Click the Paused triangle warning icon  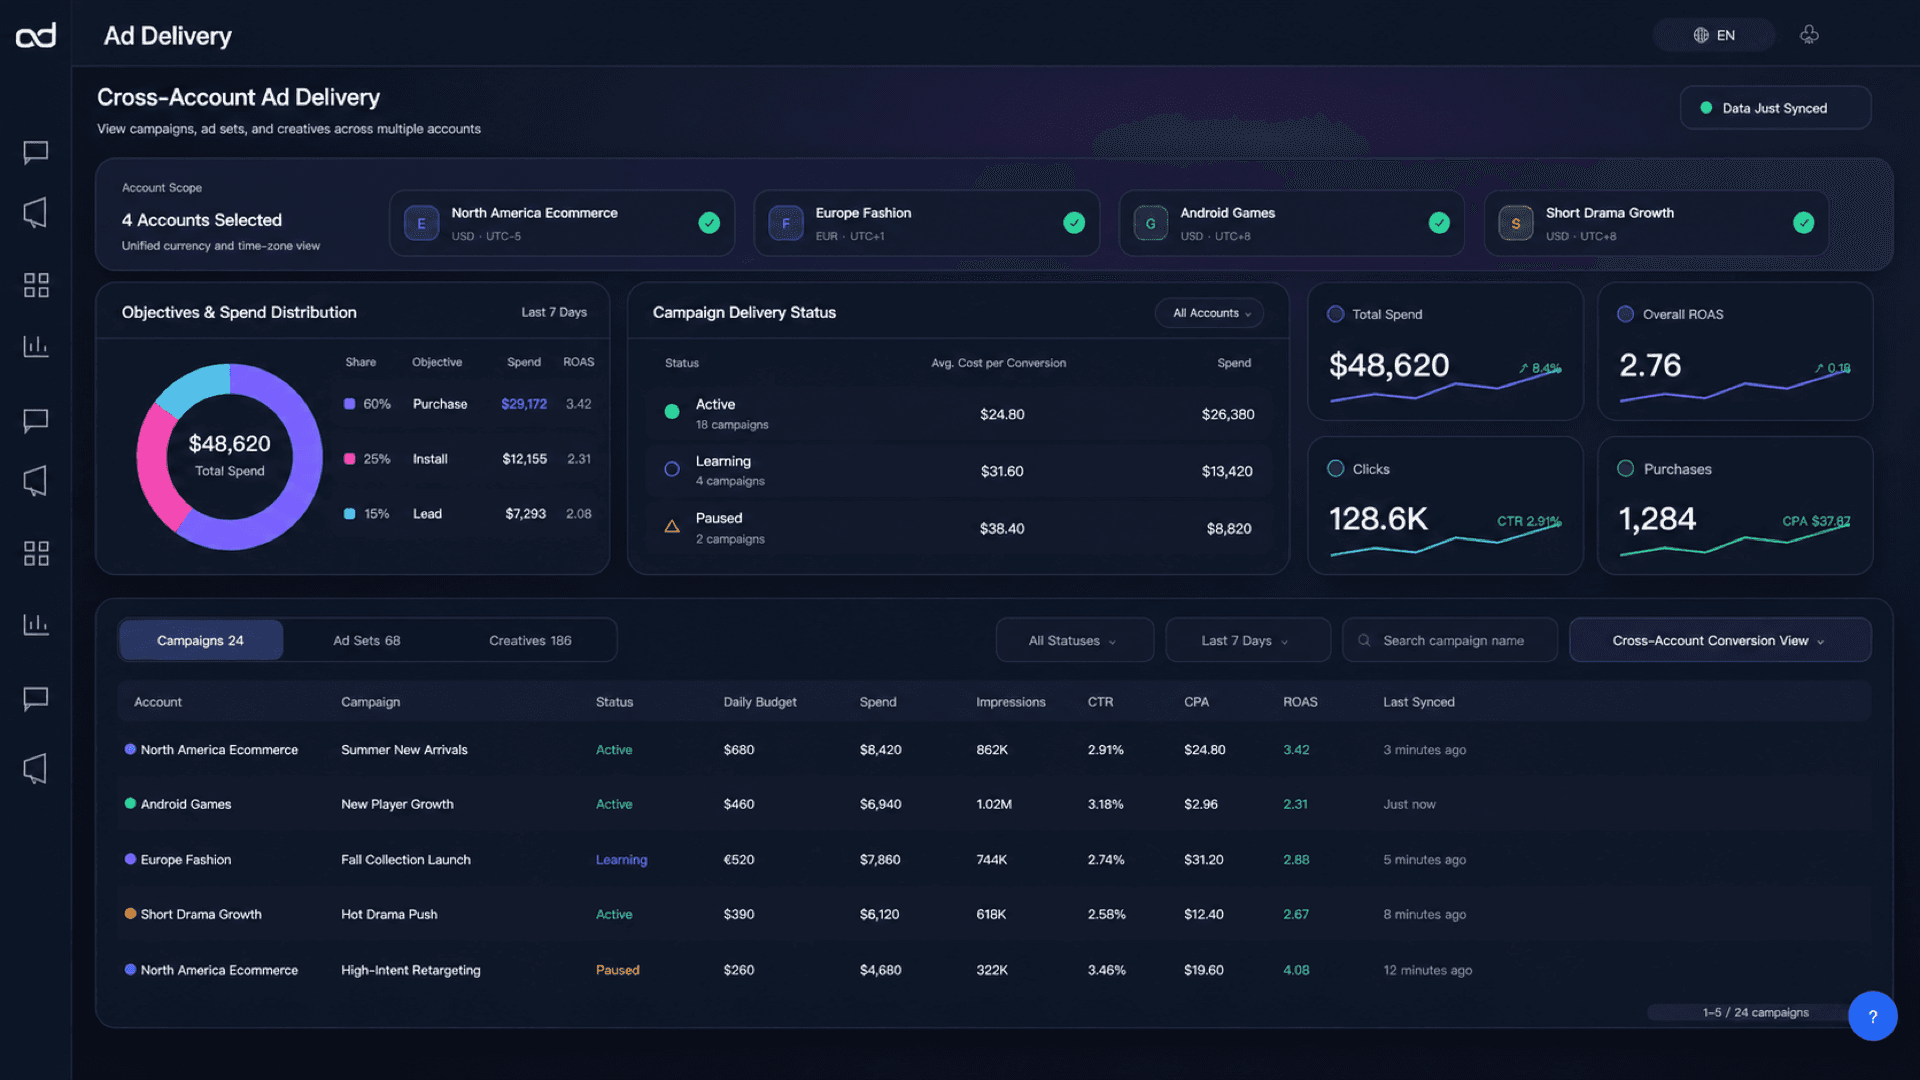pyautogui.click(x=672, y=526)
